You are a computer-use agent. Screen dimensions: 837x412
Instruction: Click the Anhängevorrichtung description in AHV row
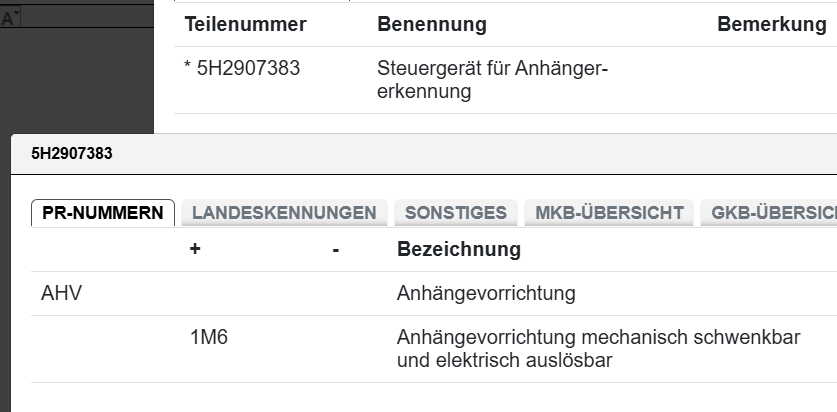[x=486, y=294]
